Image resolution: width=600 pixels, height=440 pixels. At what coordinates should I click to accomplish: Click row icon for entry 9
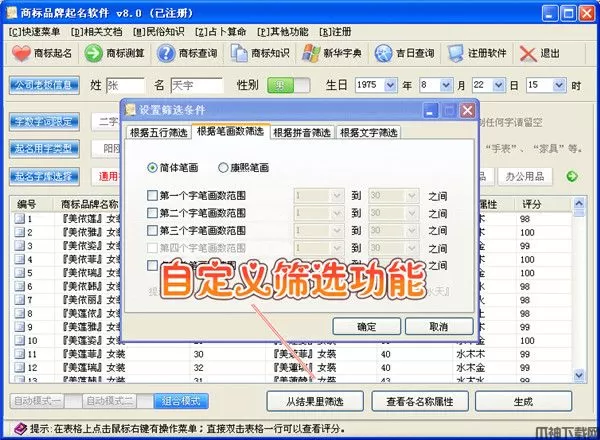point(20,327)
